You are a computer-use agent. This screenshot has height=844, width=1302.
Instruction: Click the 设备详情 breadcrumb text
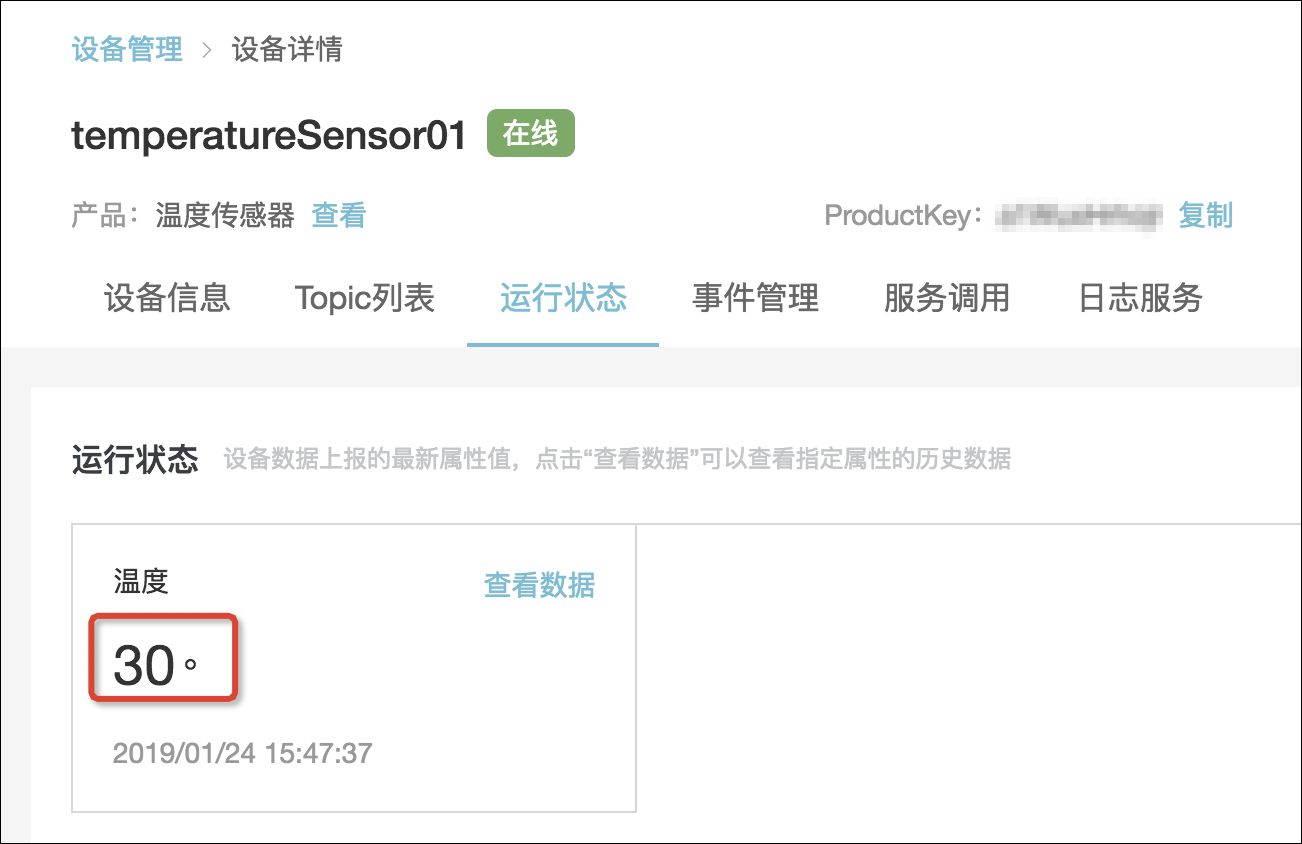point(288,49)
